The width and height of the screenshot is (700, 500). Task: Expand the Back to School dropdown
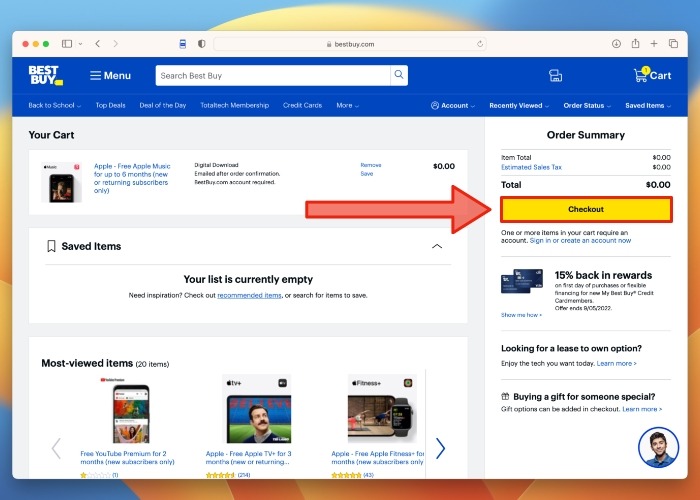pyautogui.click(x=54, y=105)
